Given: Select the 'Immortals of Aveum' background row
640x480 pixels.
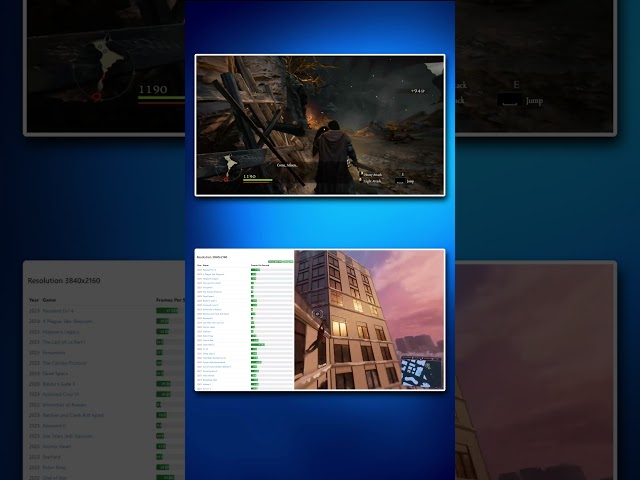Looking at the screenshot, I should pyautogui.click(x=106, y=405).
